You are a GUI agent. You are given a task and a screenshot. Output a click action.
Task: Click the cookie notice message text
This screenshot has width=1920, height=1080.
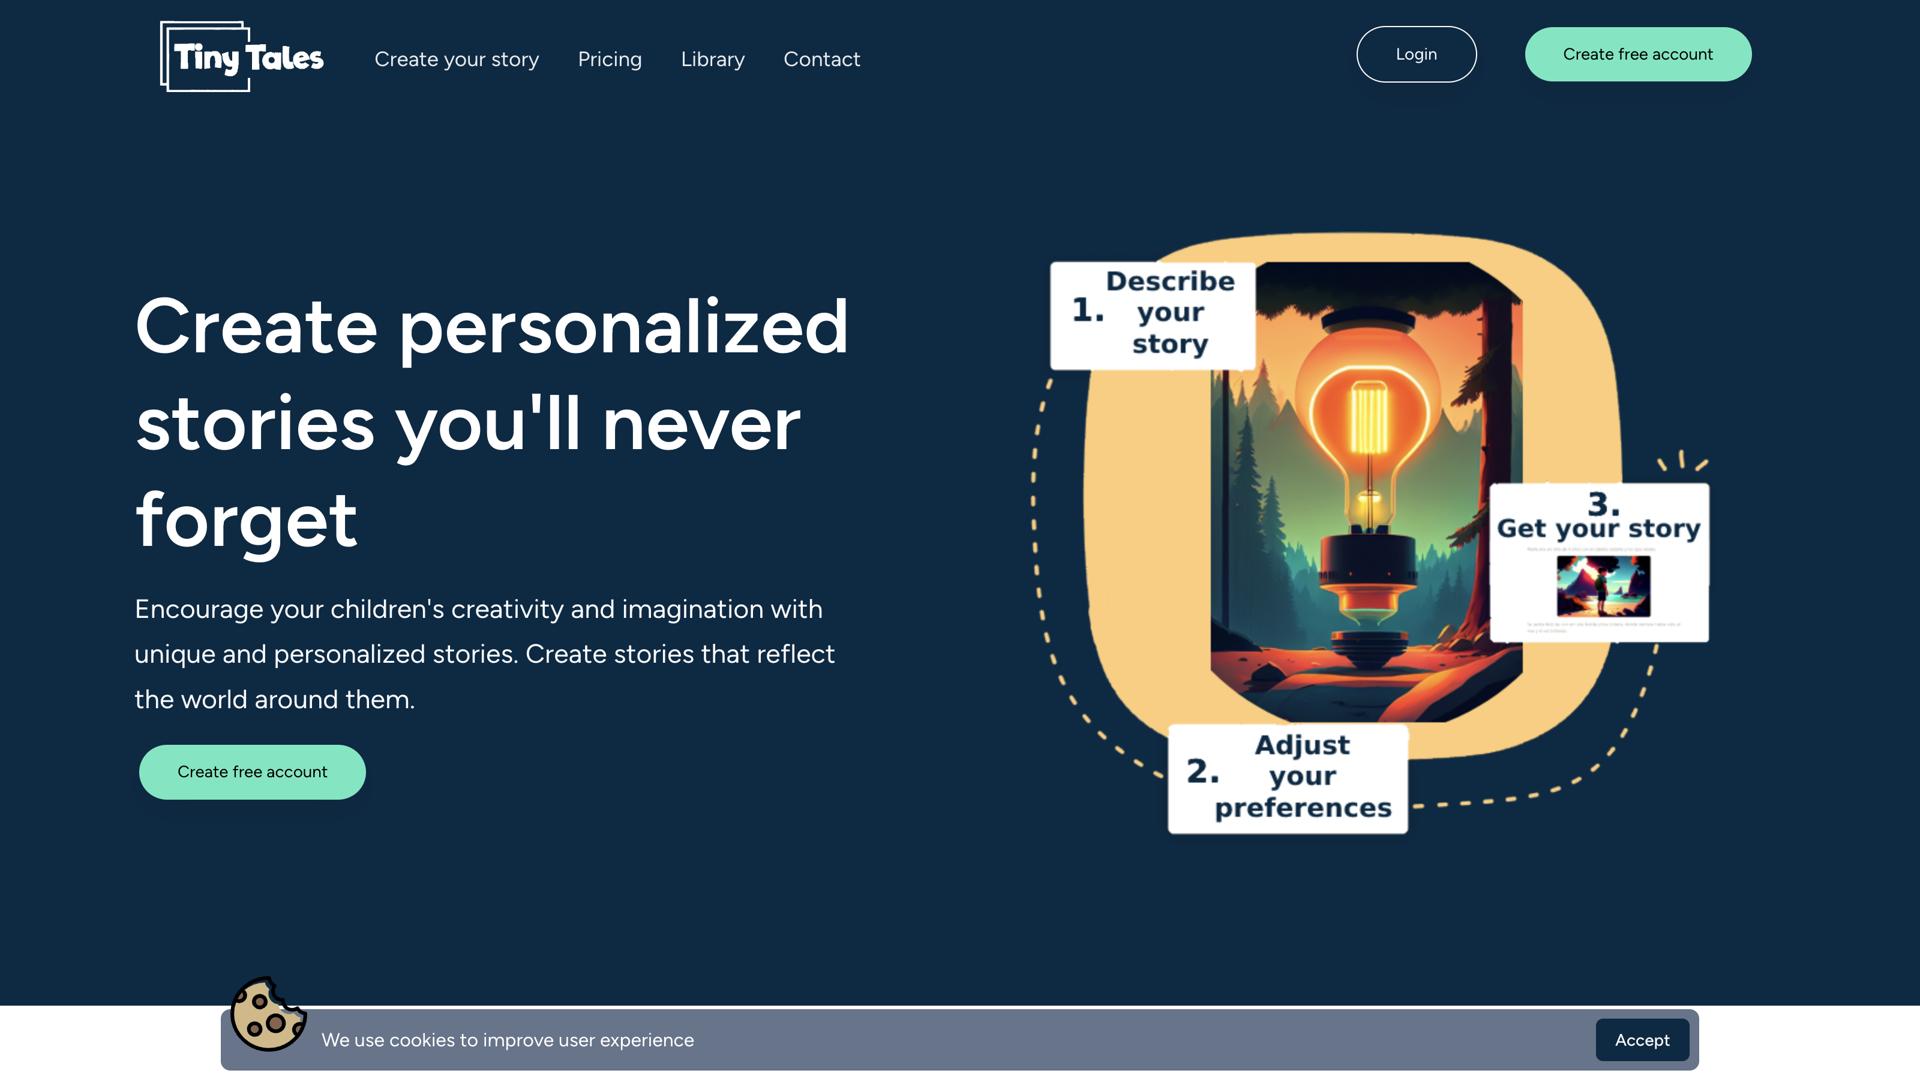[508, 1040]
